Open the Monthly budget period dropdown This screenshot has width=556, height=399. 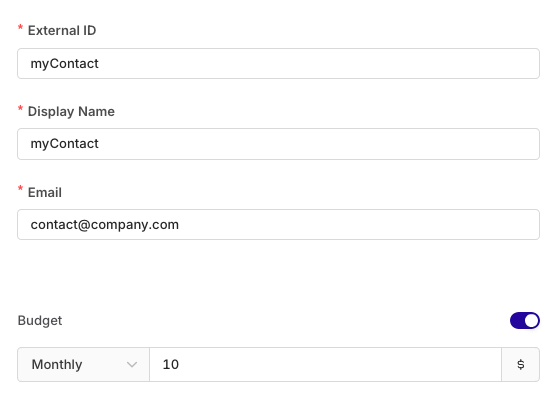[83, 365]
